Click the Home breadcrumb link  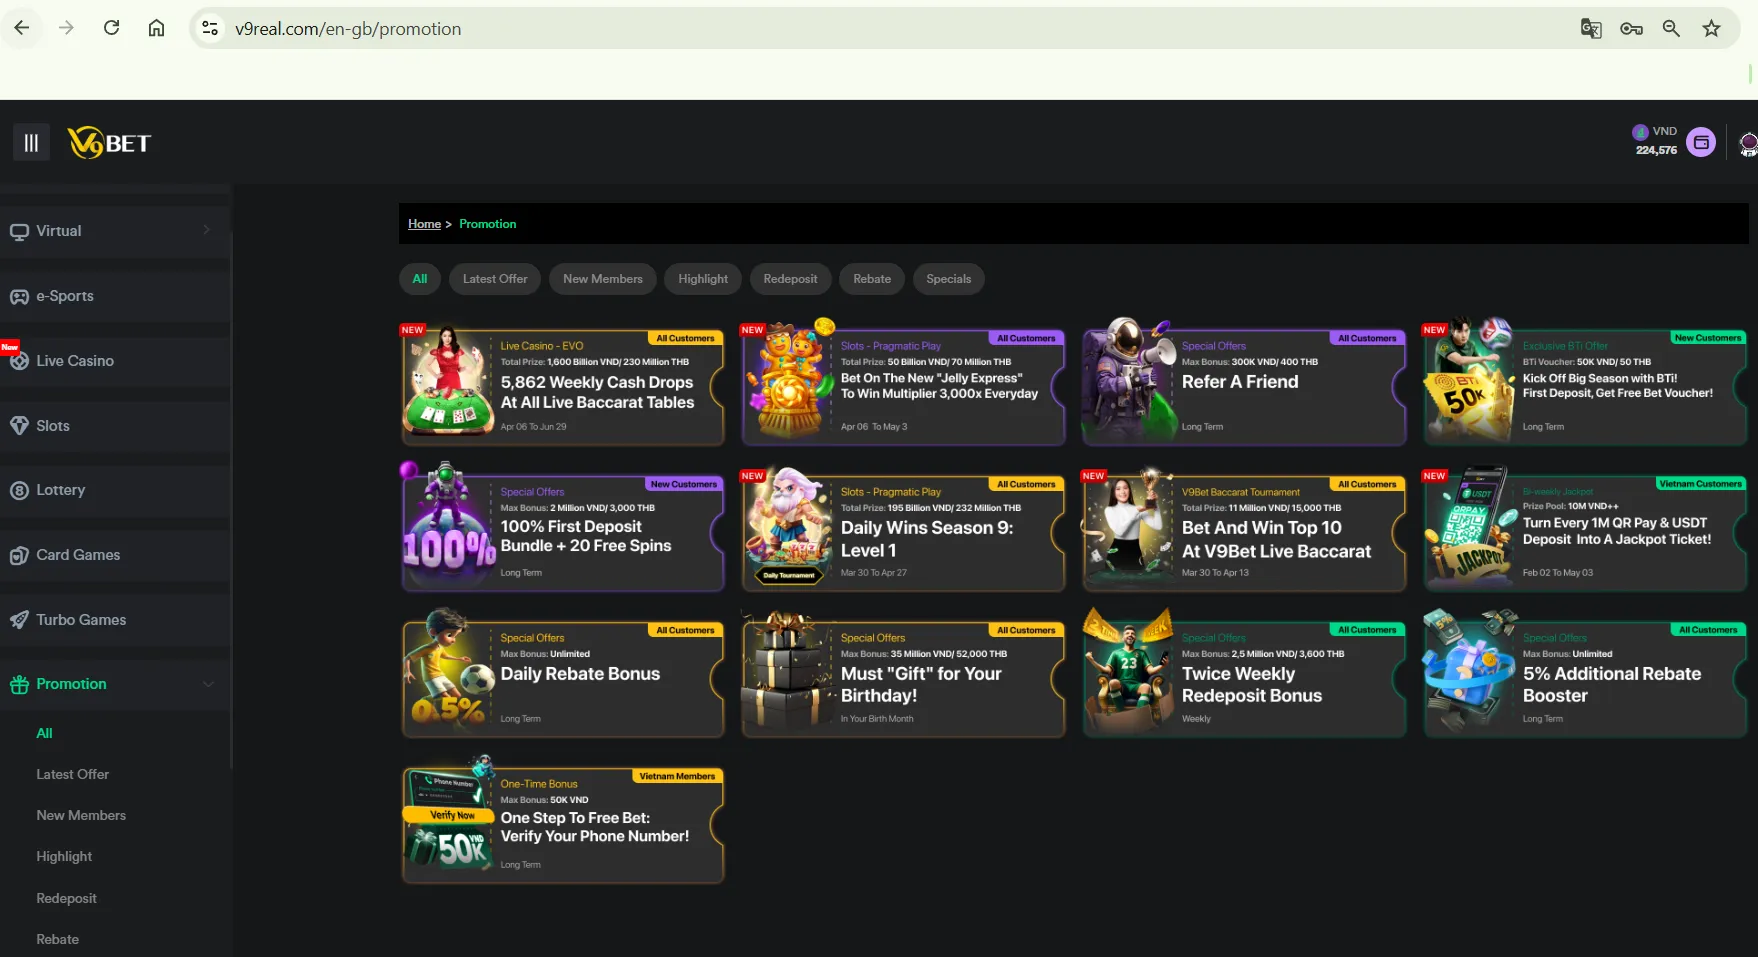424,223
